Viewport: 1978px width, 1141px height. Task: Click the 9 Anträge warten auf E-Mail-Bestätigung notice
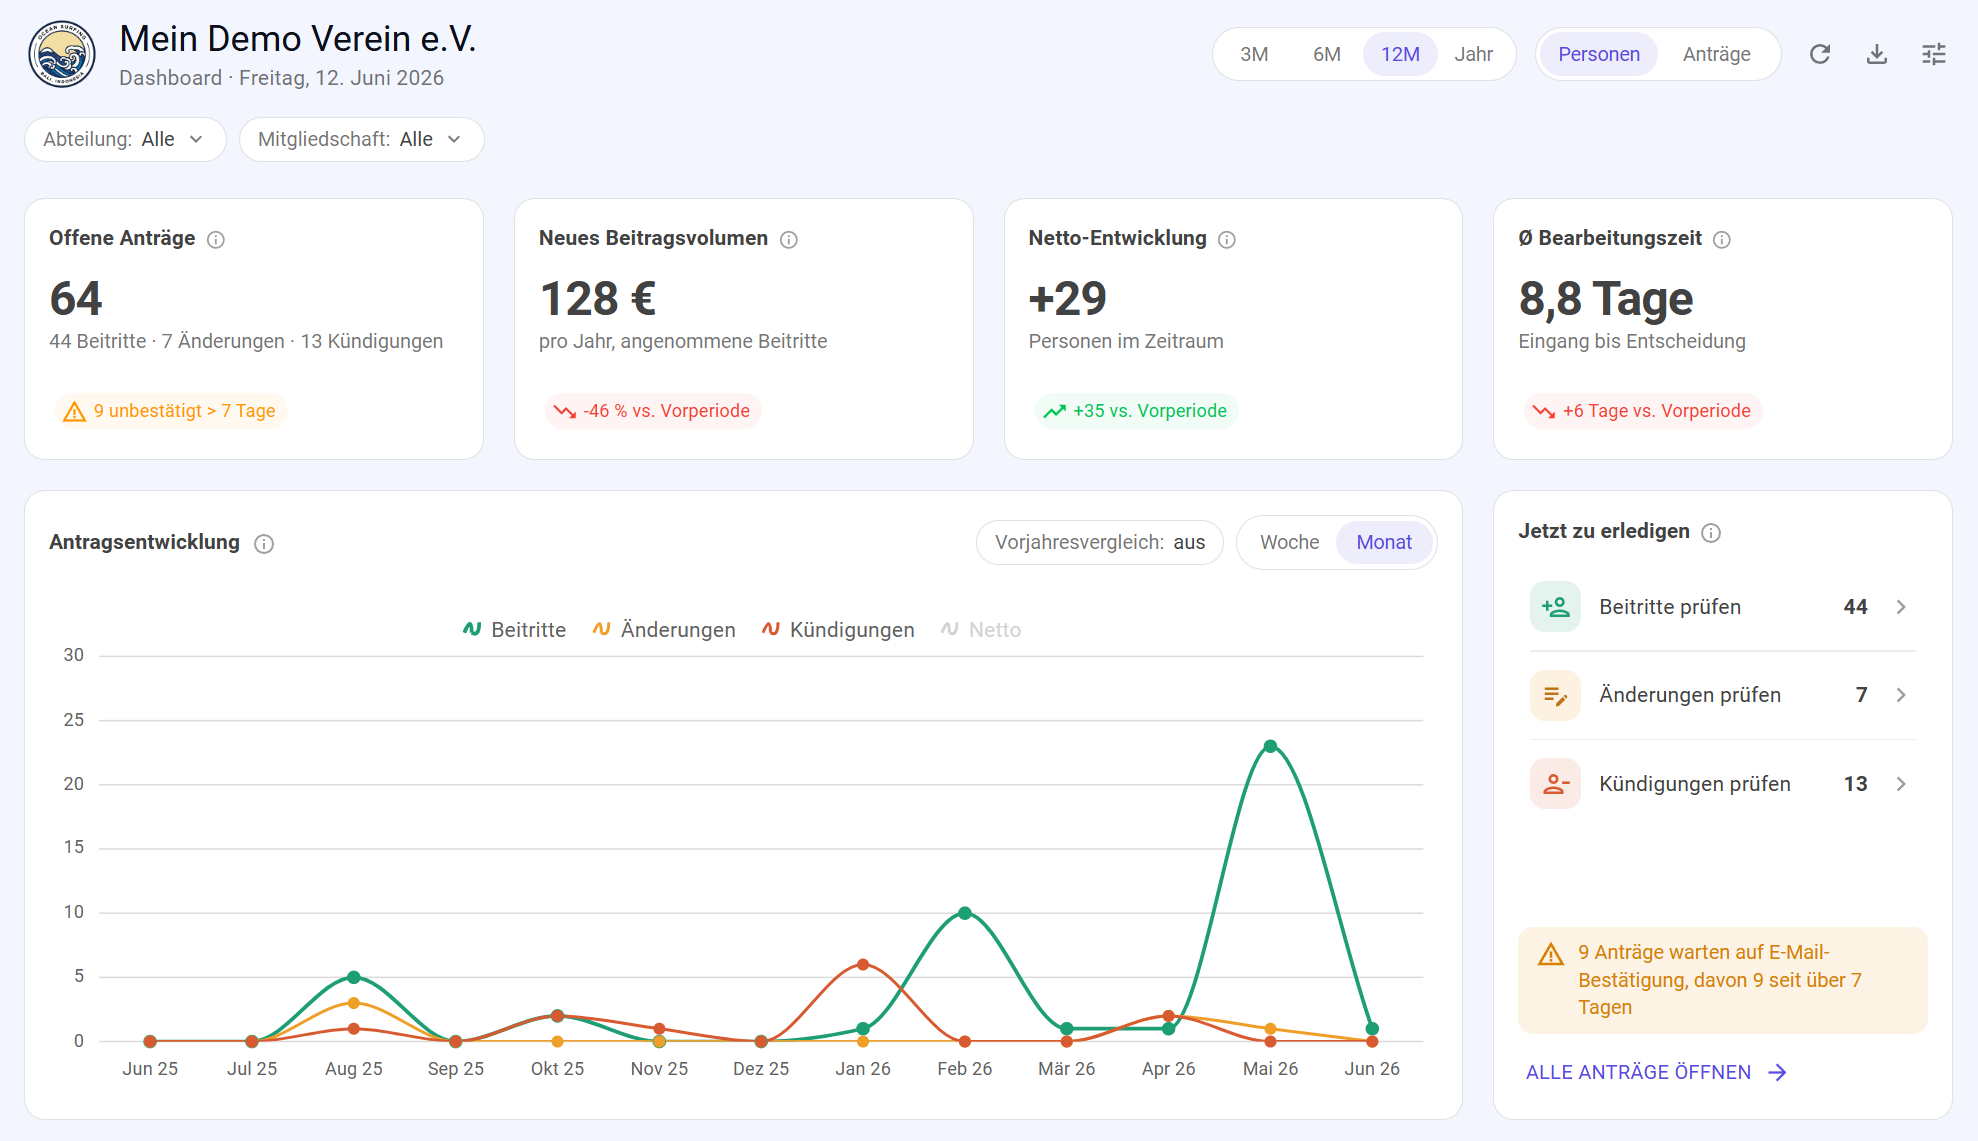1722,980
